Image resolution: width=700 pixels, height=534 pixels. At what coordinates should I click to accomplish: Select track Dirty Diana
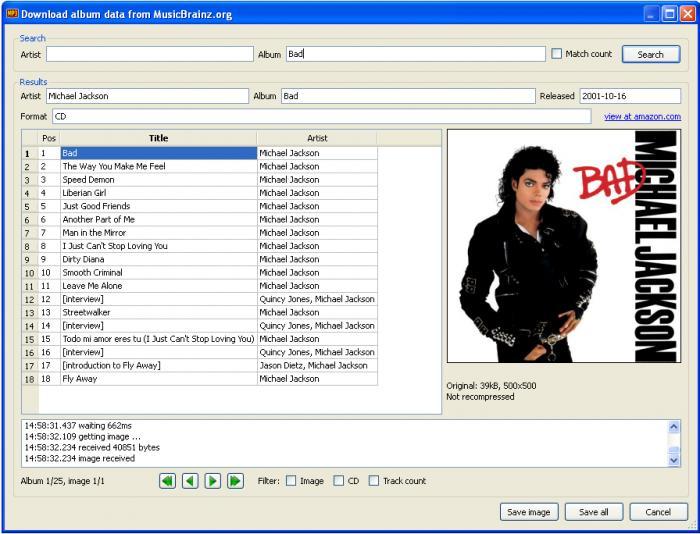pyautogui.click(x=158, y=259)
